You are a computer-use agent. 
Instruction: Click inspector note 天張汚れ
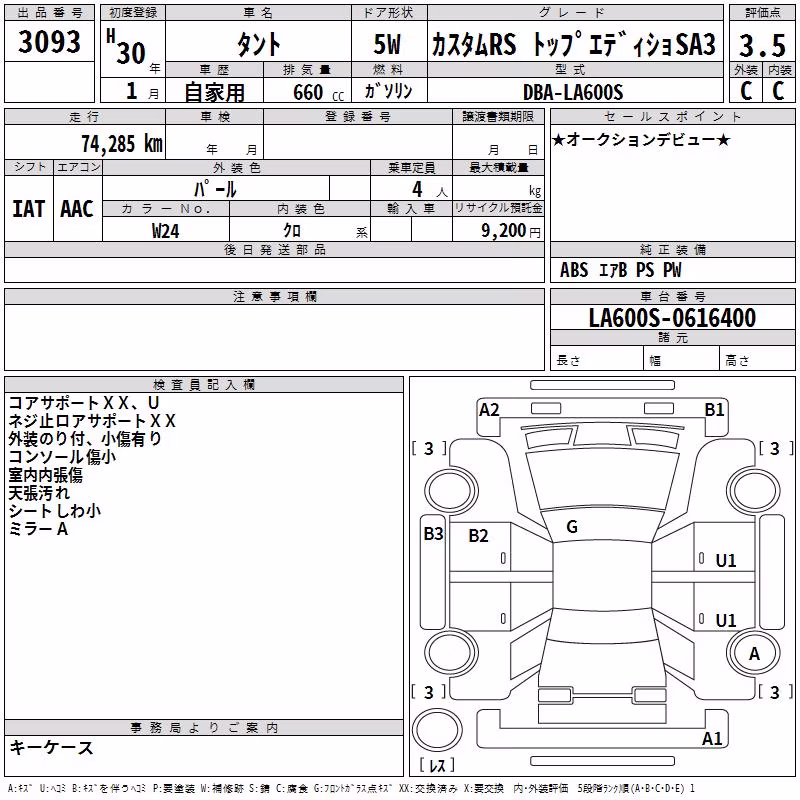pyautogui.click(x=38, y=493)
